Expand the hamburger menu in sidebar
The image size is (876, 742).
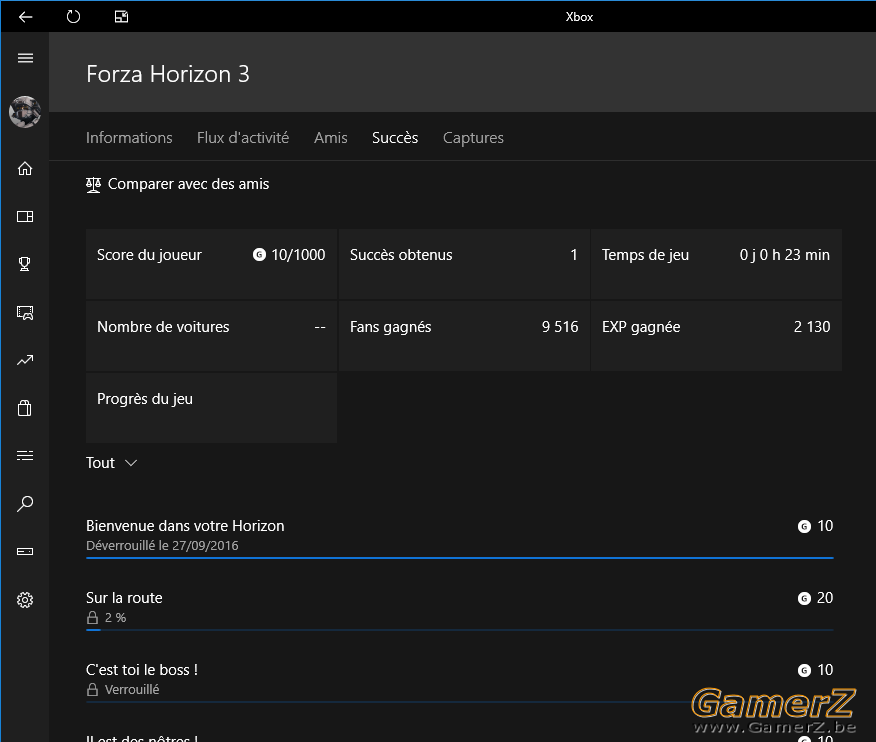25,58
